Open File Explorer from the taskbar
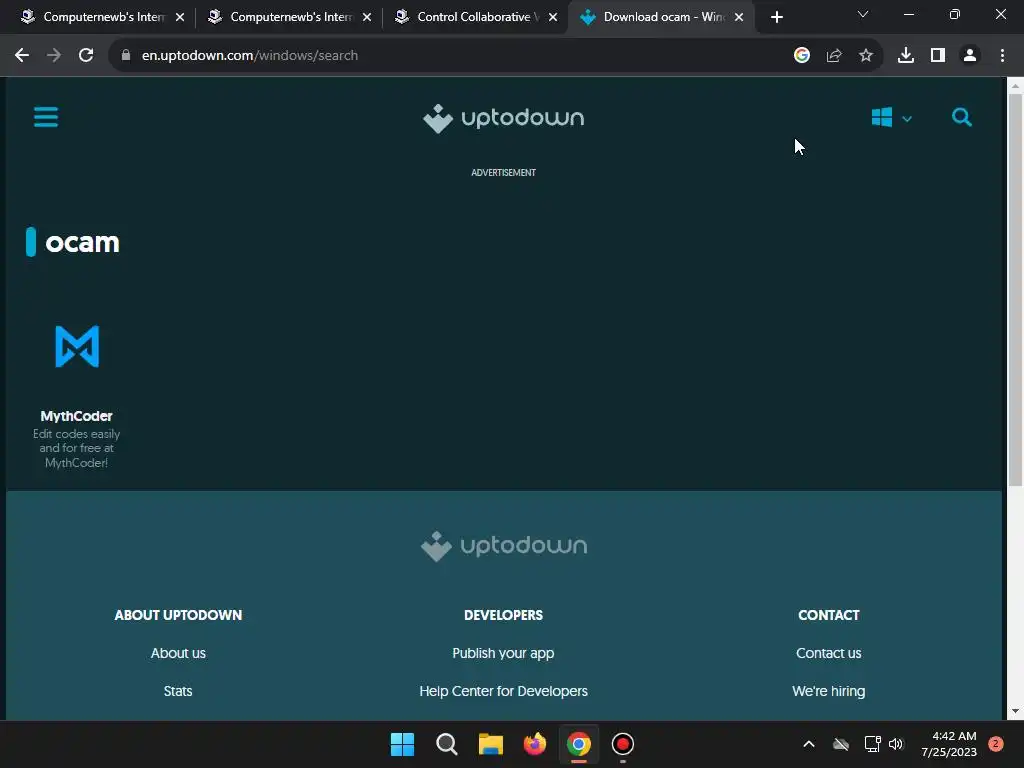This screenshot has height=768, width=1024. click(490, 744)
